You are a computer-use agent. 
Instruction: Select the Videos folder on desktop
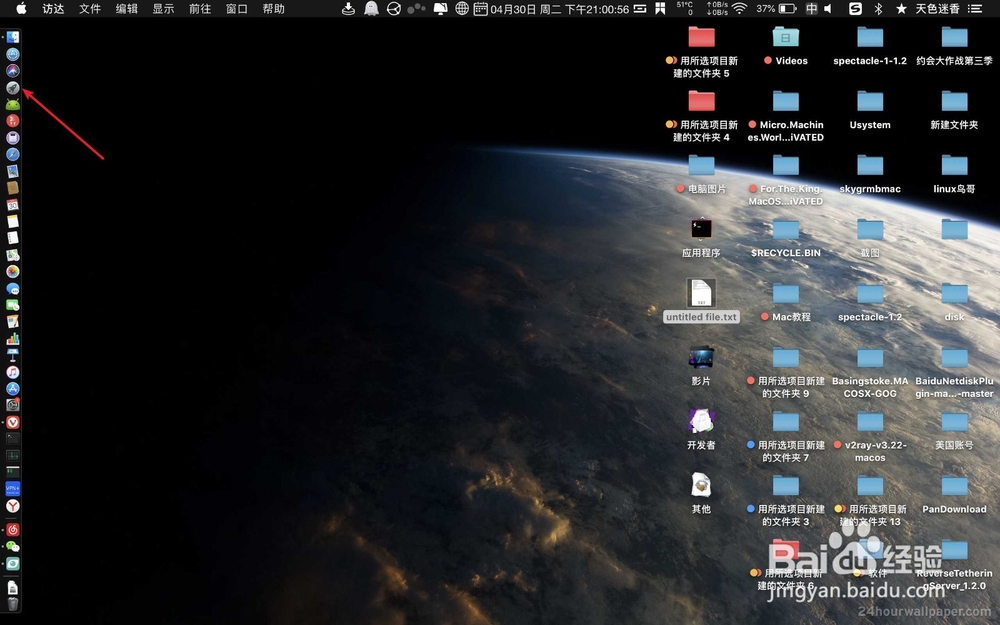786,46
